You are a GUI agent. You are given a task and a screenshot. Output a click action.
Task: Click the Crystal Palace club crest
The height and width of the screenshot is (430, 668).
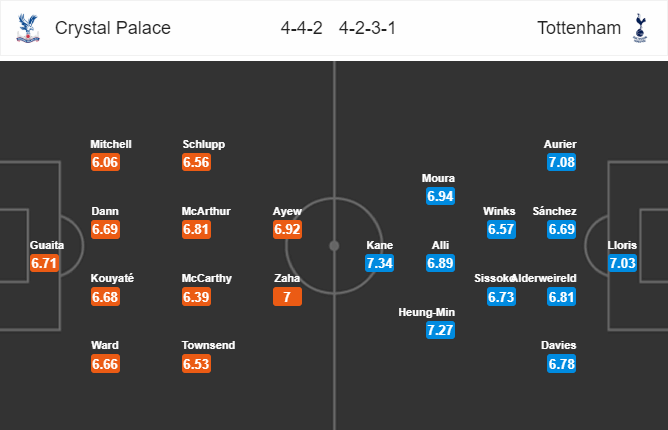coord(28,28)
